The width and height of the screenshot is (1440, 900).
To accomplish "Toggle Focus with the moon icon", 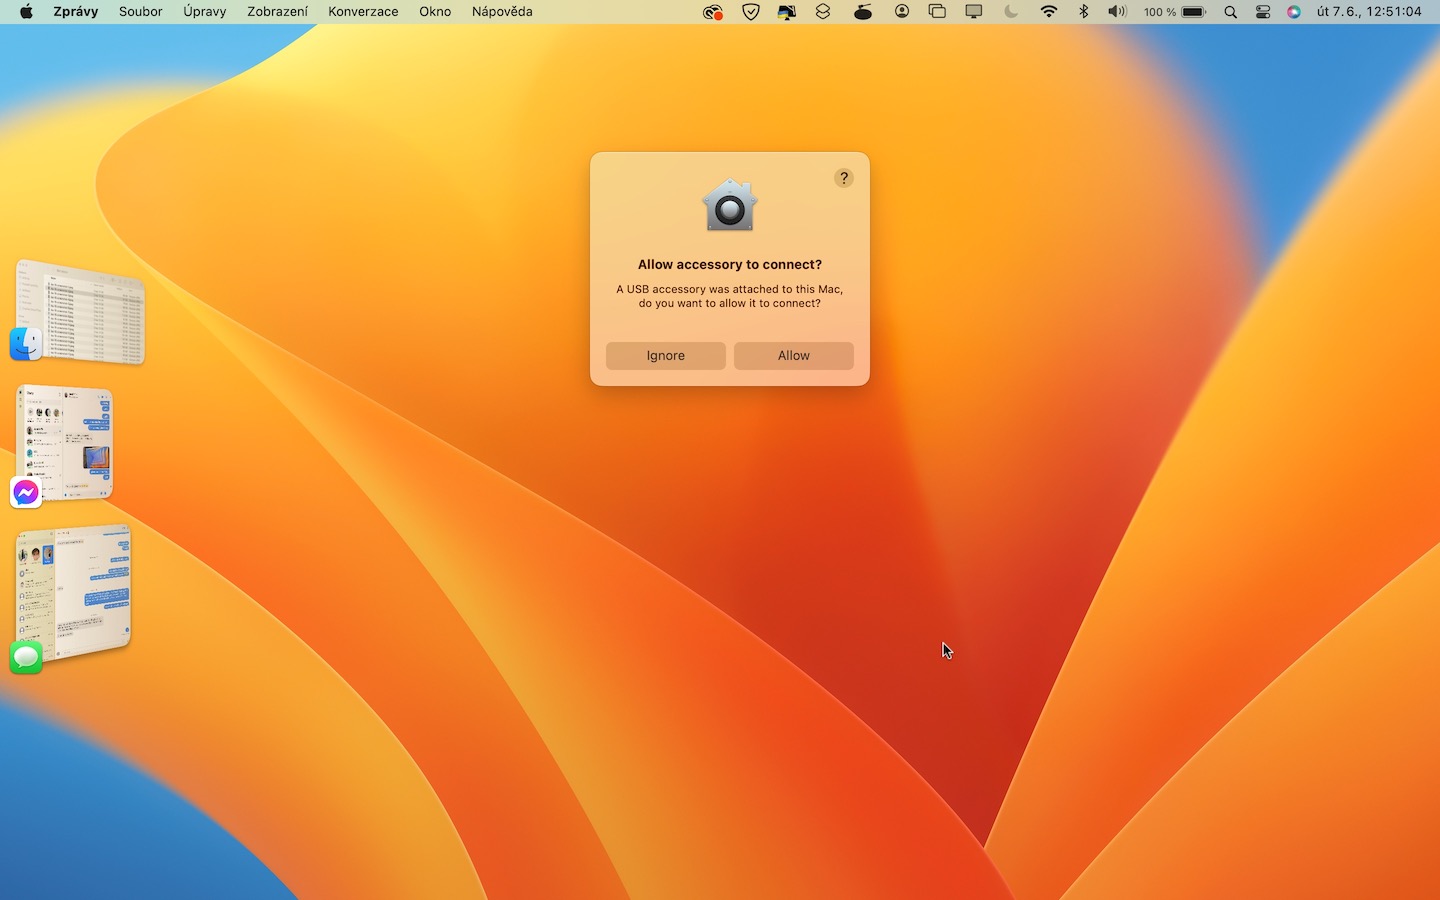I will tap(1011, 12).
